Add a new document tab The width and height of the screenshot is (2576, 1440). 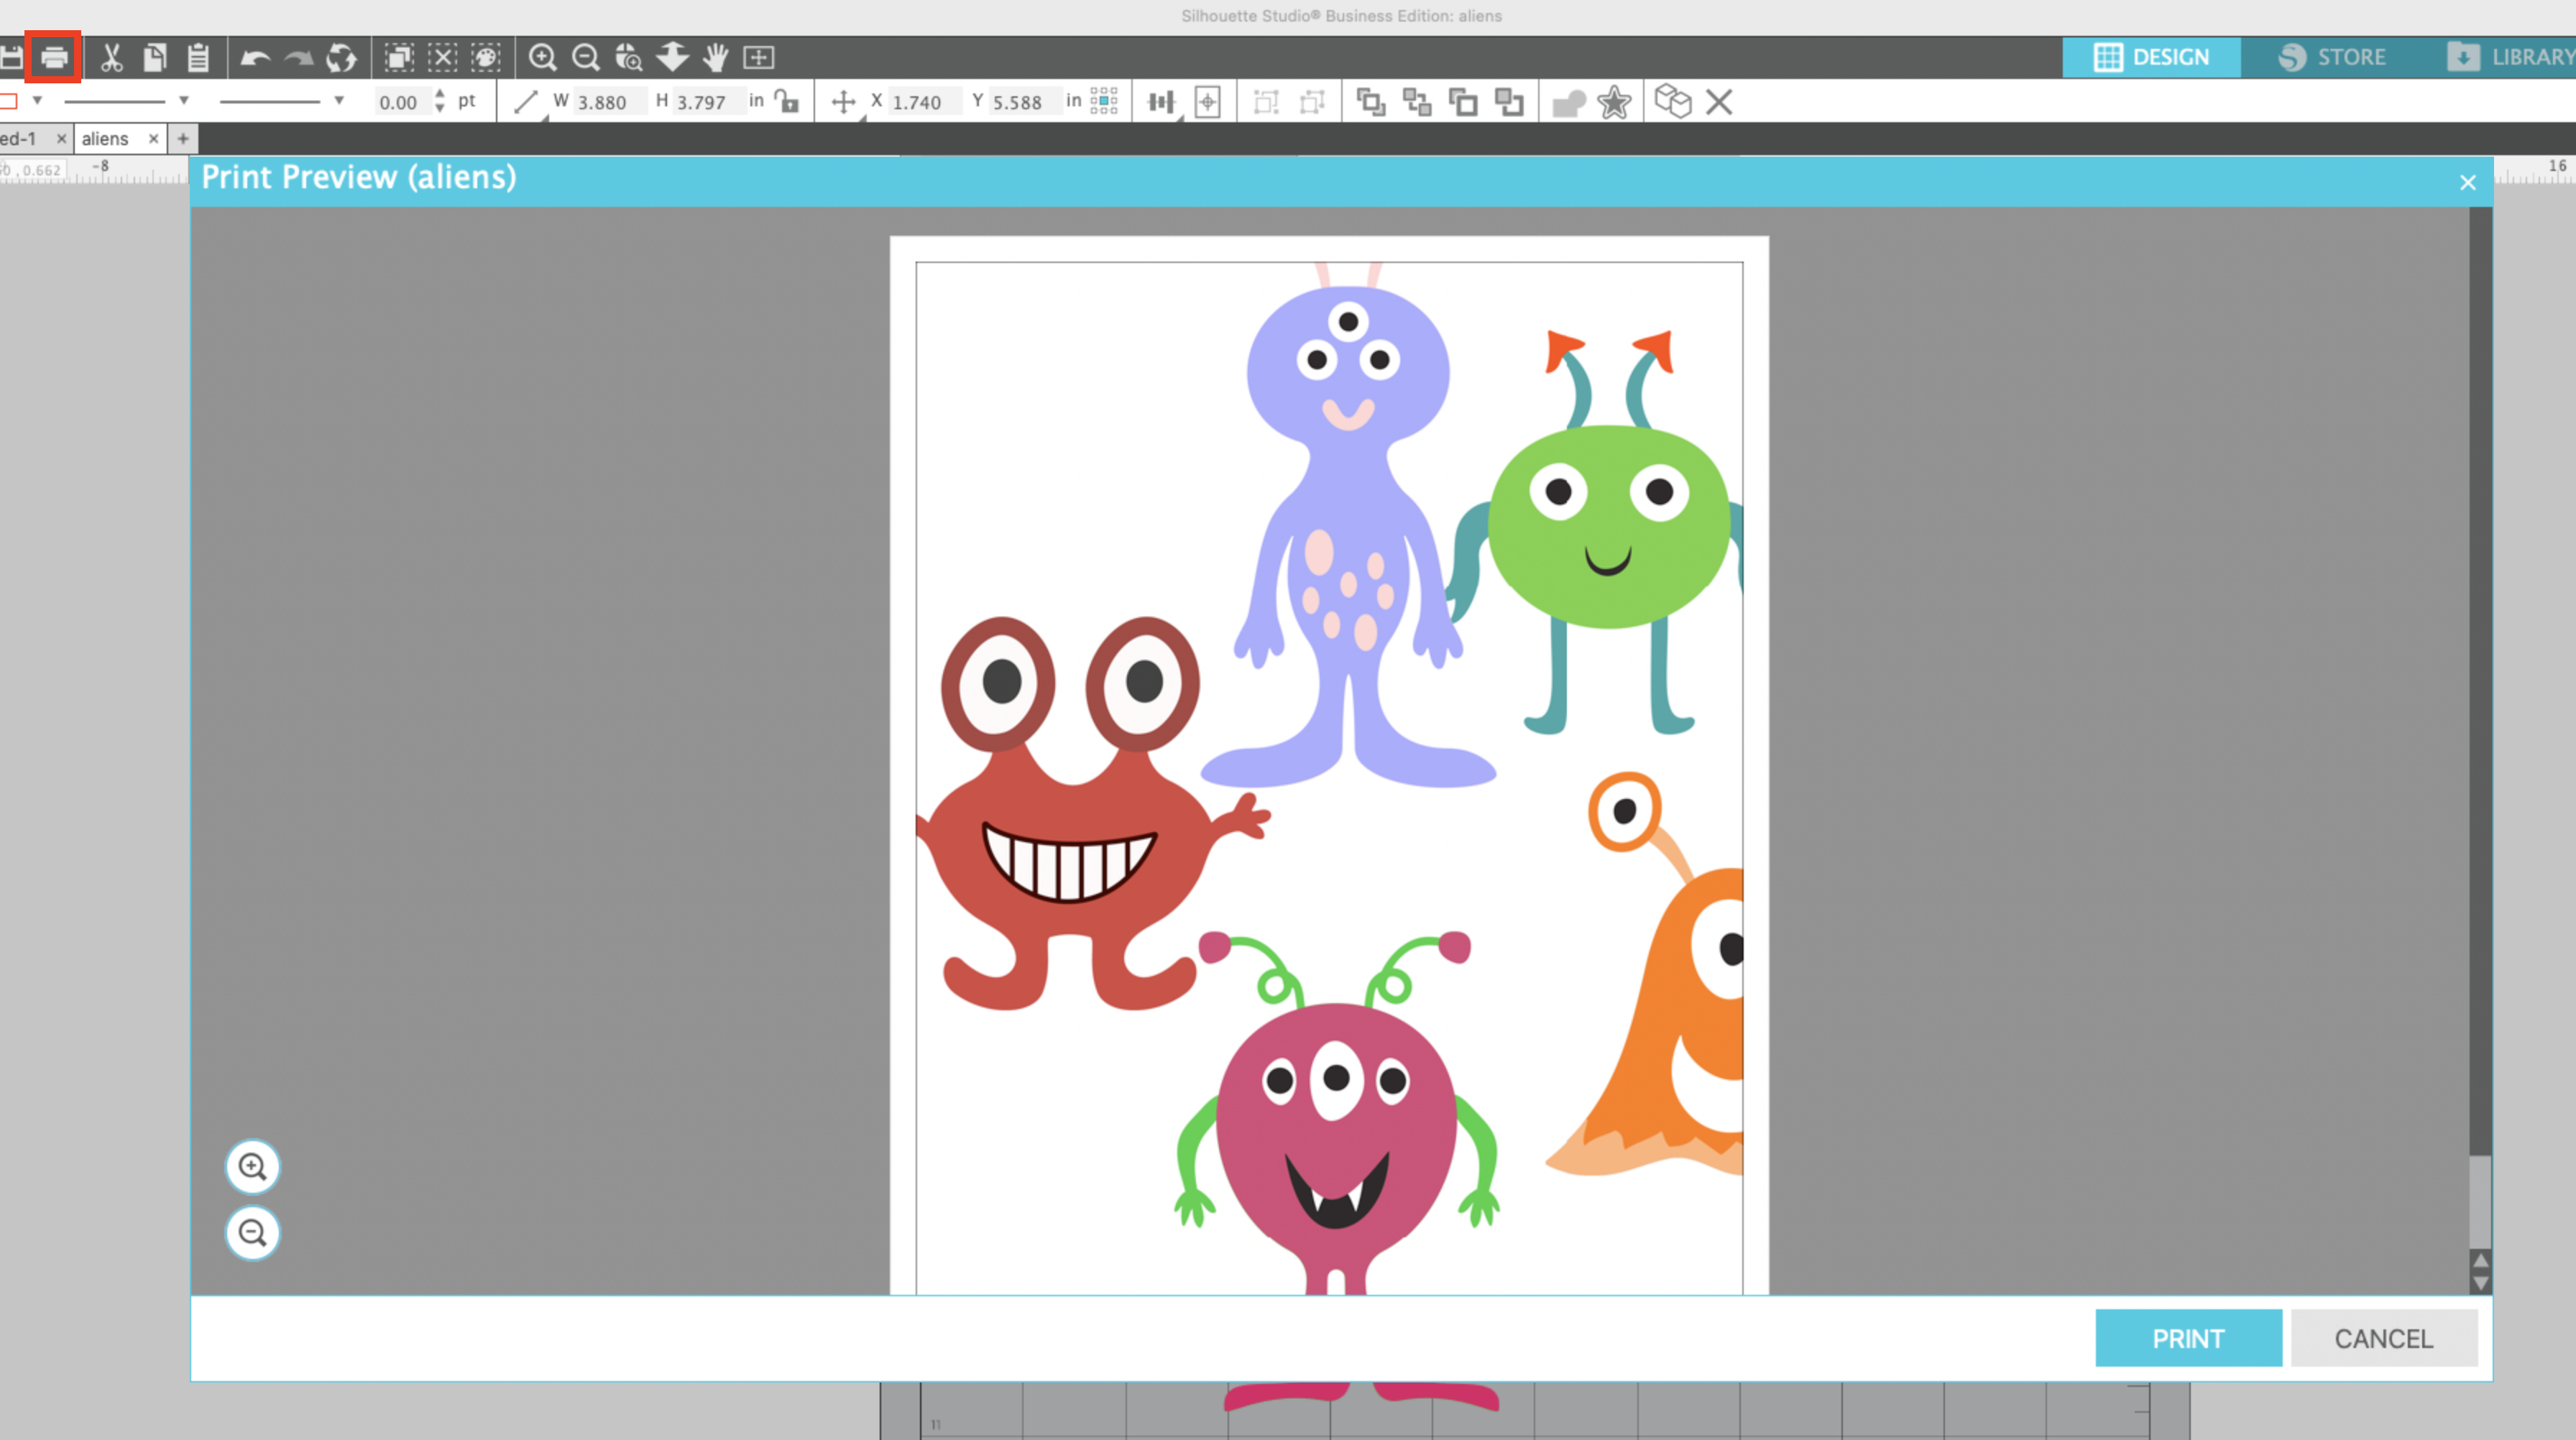182,139
